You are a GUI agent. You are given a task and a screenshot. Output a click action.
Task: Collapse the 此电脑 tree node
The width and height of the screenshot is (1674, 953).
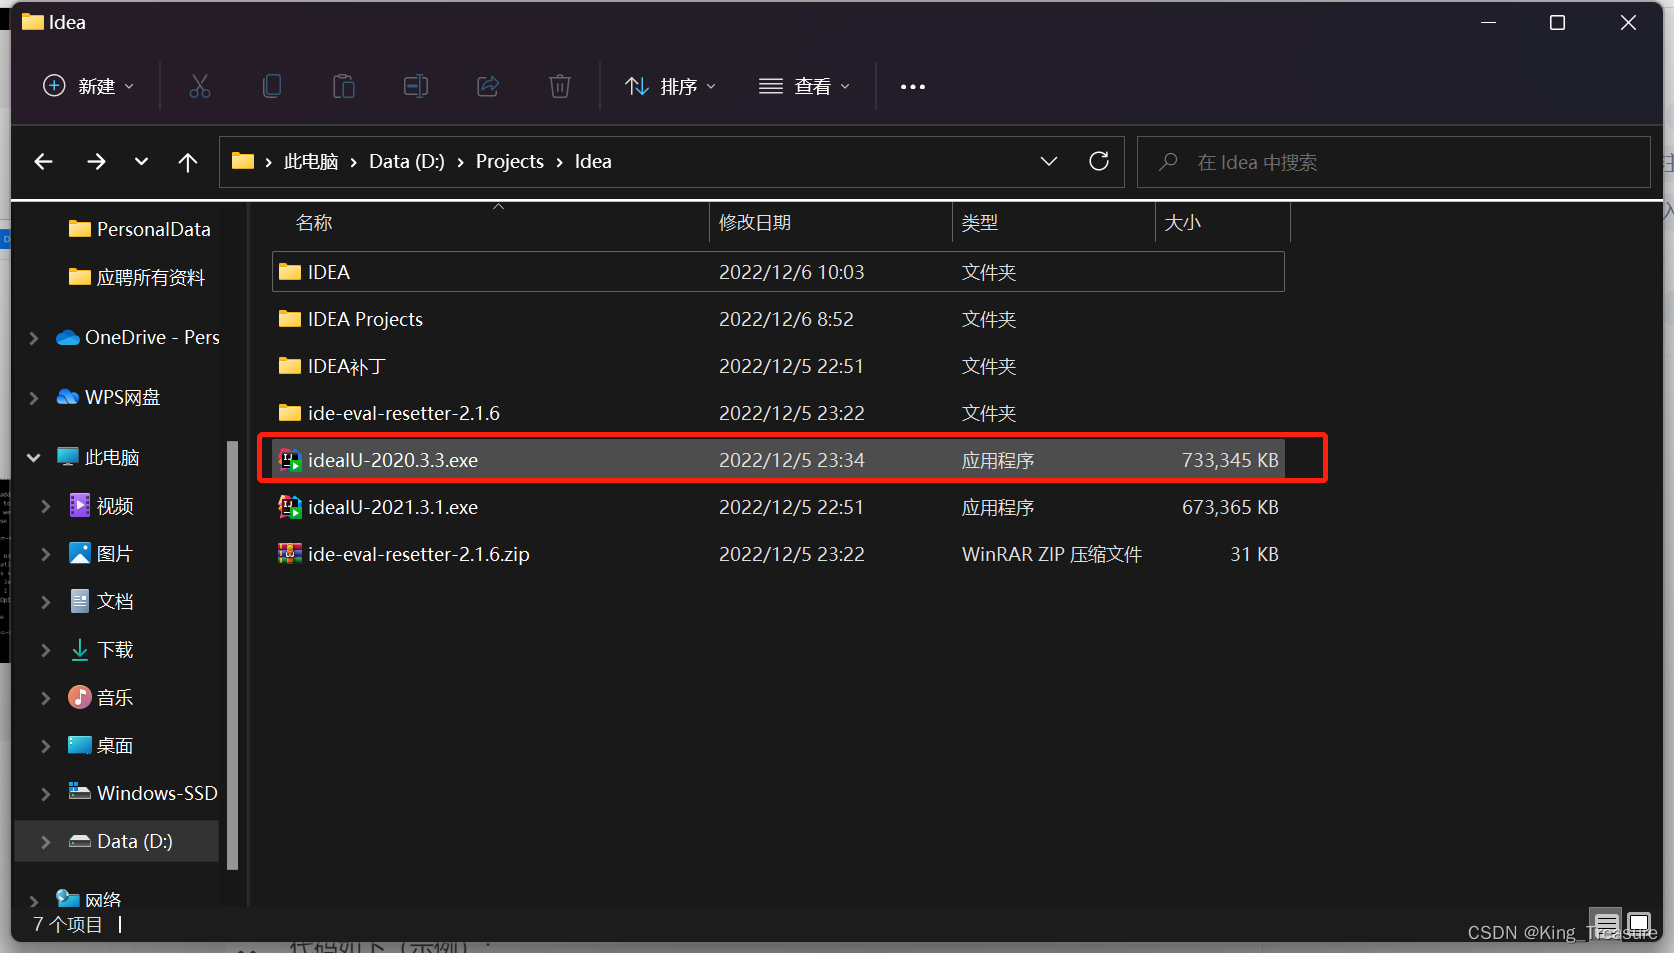34,457
